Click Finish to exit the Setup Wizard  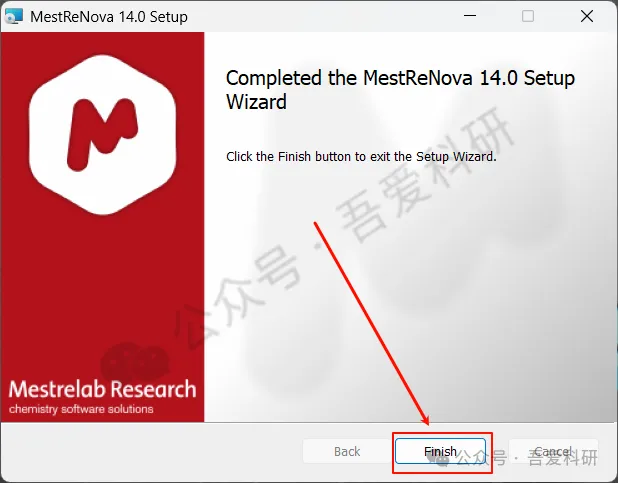pyautogui.click(x=440, y=451)
